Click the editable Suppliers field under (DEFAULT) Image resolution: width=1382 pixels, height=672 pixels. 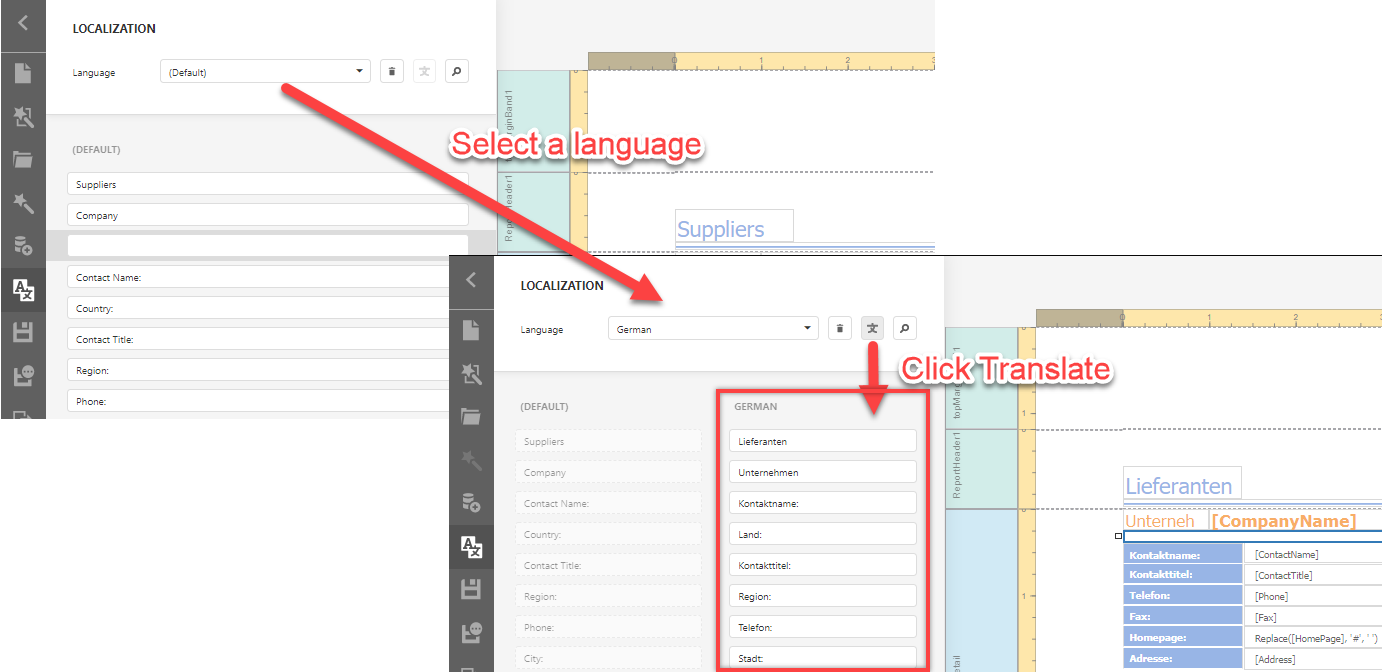coord(268,184)
